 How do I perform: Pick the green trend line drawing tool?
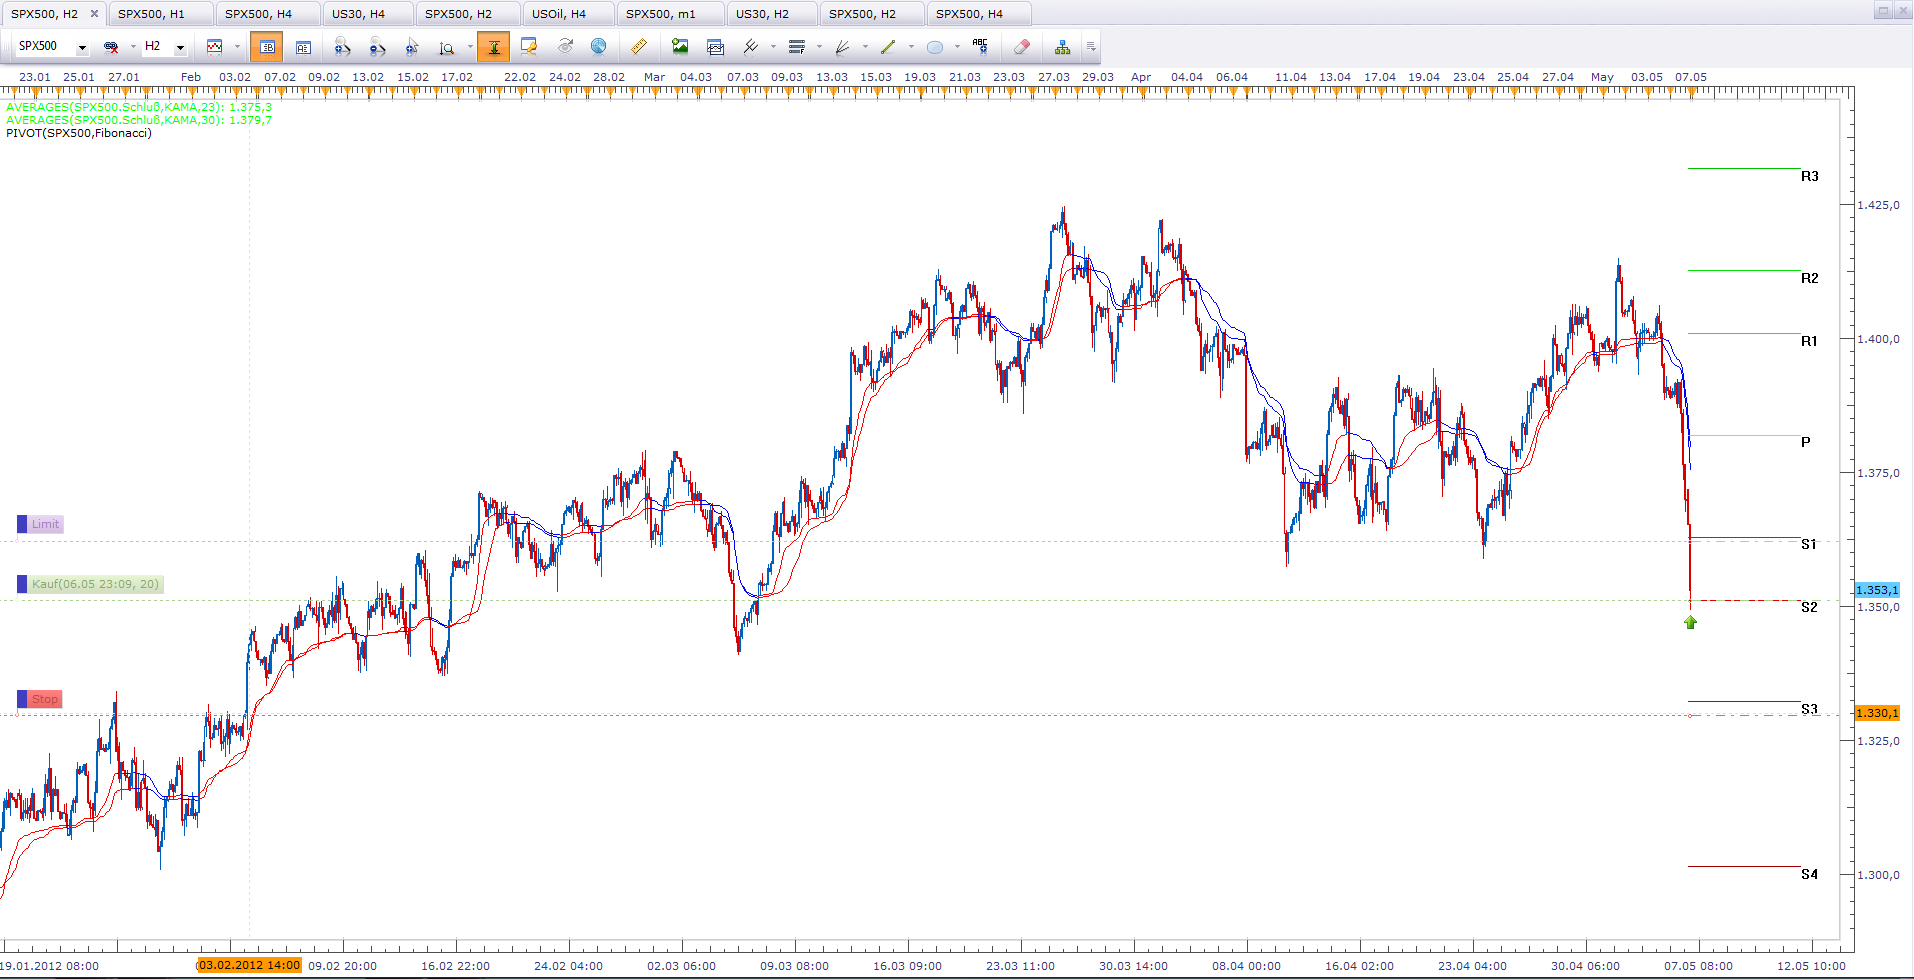tap(888, 47)
